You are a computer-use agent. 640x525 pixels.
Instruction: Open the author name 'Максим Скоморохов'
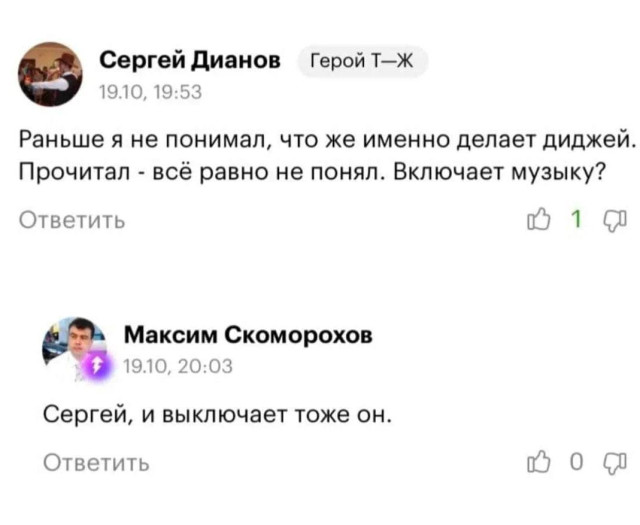(x=248, y=335)
